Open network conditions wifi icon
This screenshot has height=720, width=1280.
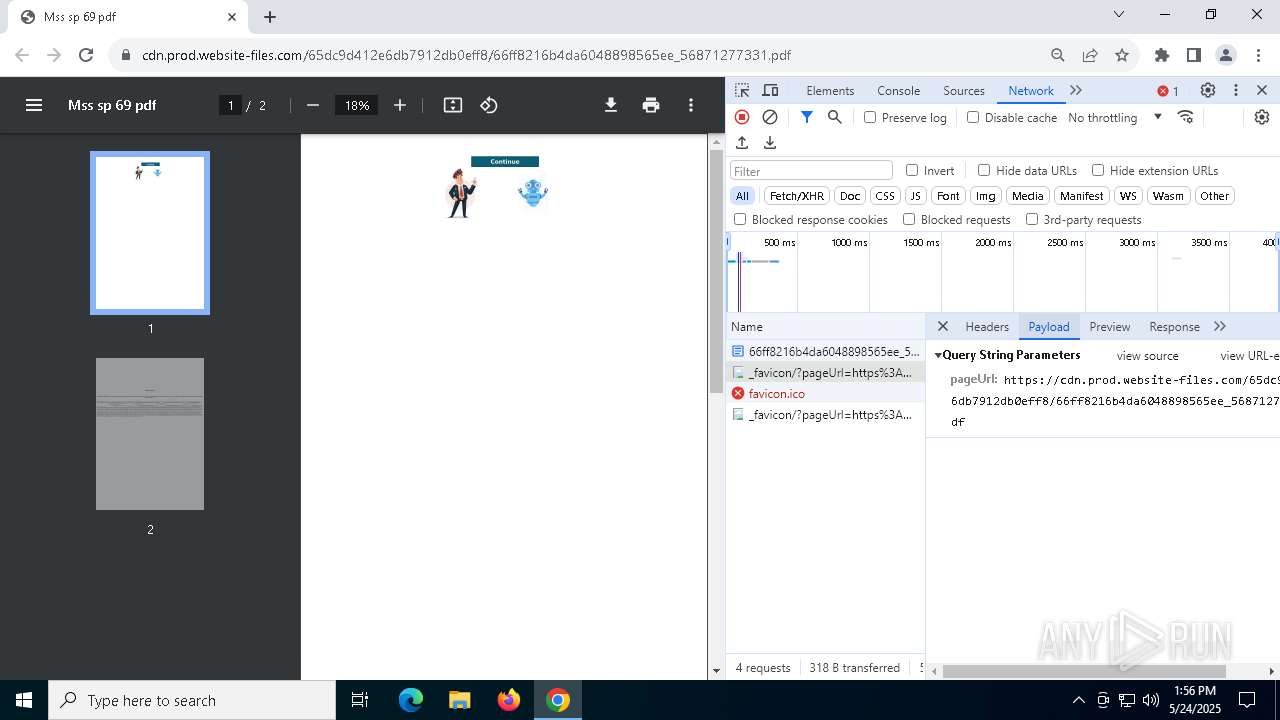tap(1186, 117)
